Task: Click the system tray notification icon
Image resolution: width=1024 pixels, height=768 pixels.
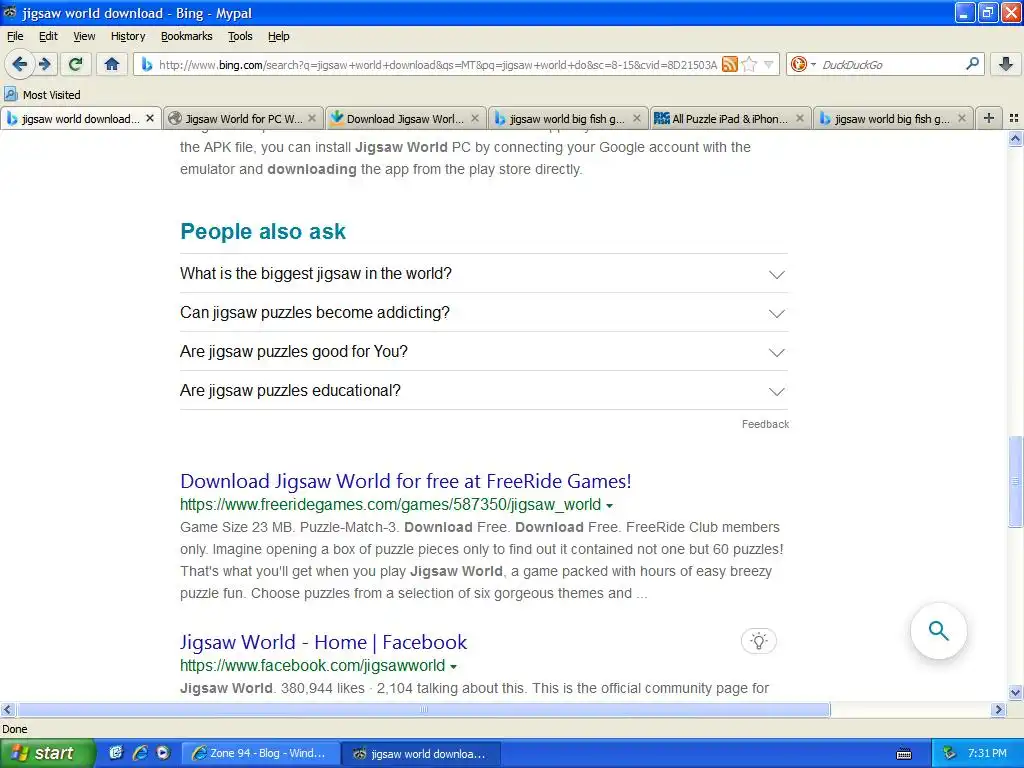Action: (950, 753)
